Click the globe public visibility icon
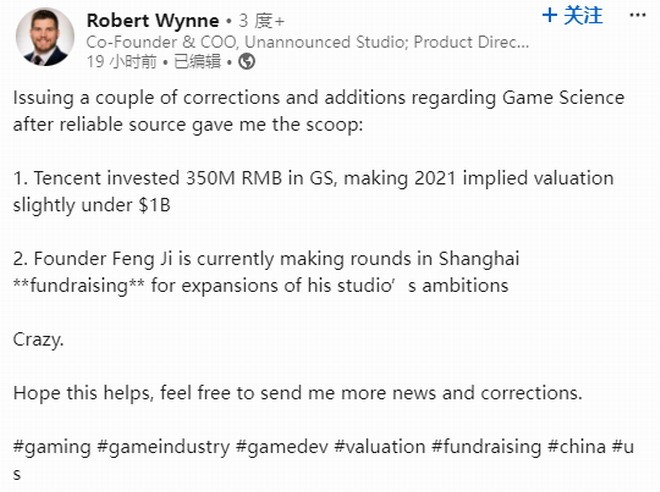 click(247, 62)
